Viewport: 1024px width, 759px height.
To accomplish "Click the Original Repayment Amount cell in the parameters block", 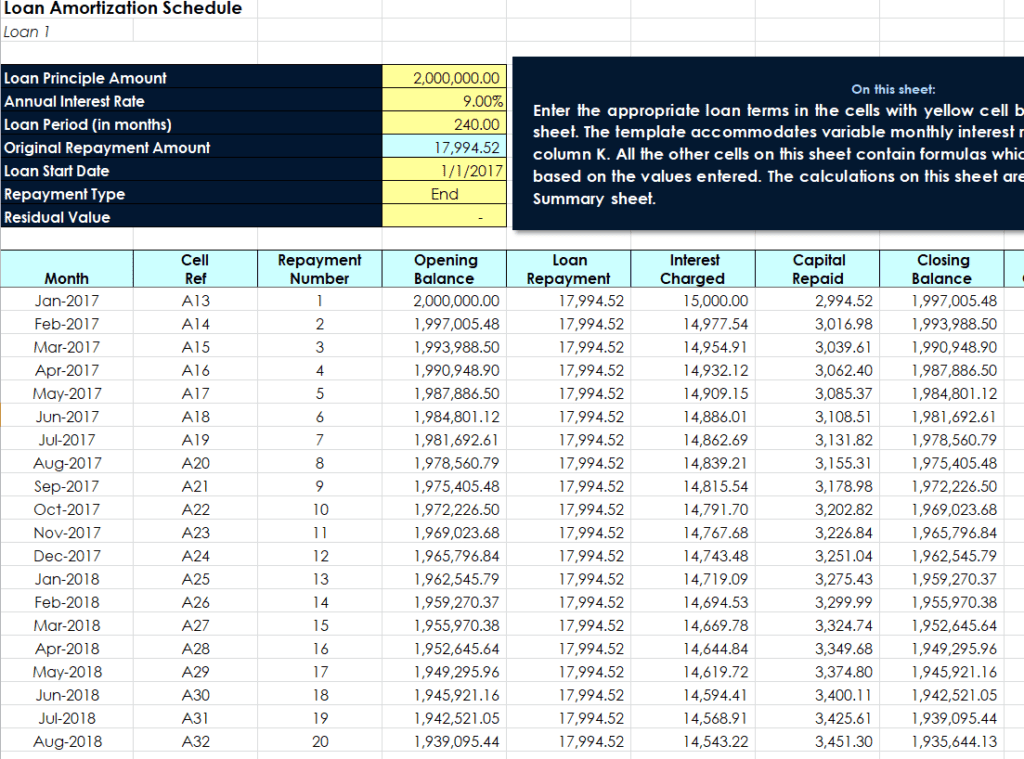I will click(444, 148).
